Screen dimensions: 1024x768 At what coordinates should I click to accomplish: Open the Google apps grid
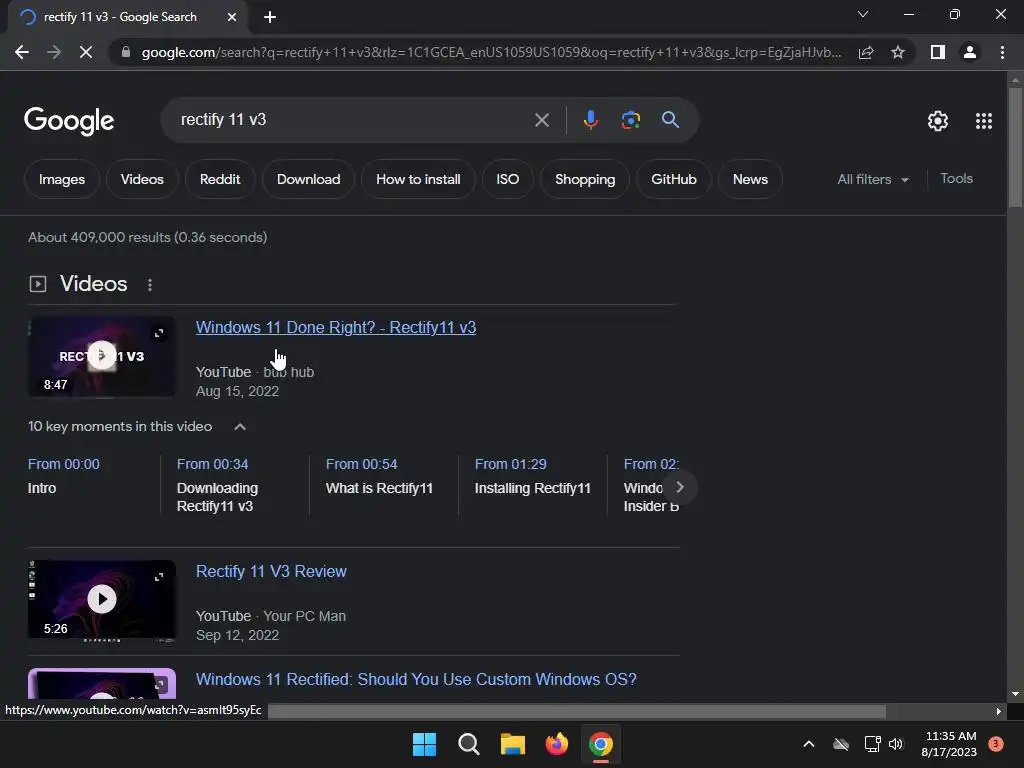[x=984, y=121]
